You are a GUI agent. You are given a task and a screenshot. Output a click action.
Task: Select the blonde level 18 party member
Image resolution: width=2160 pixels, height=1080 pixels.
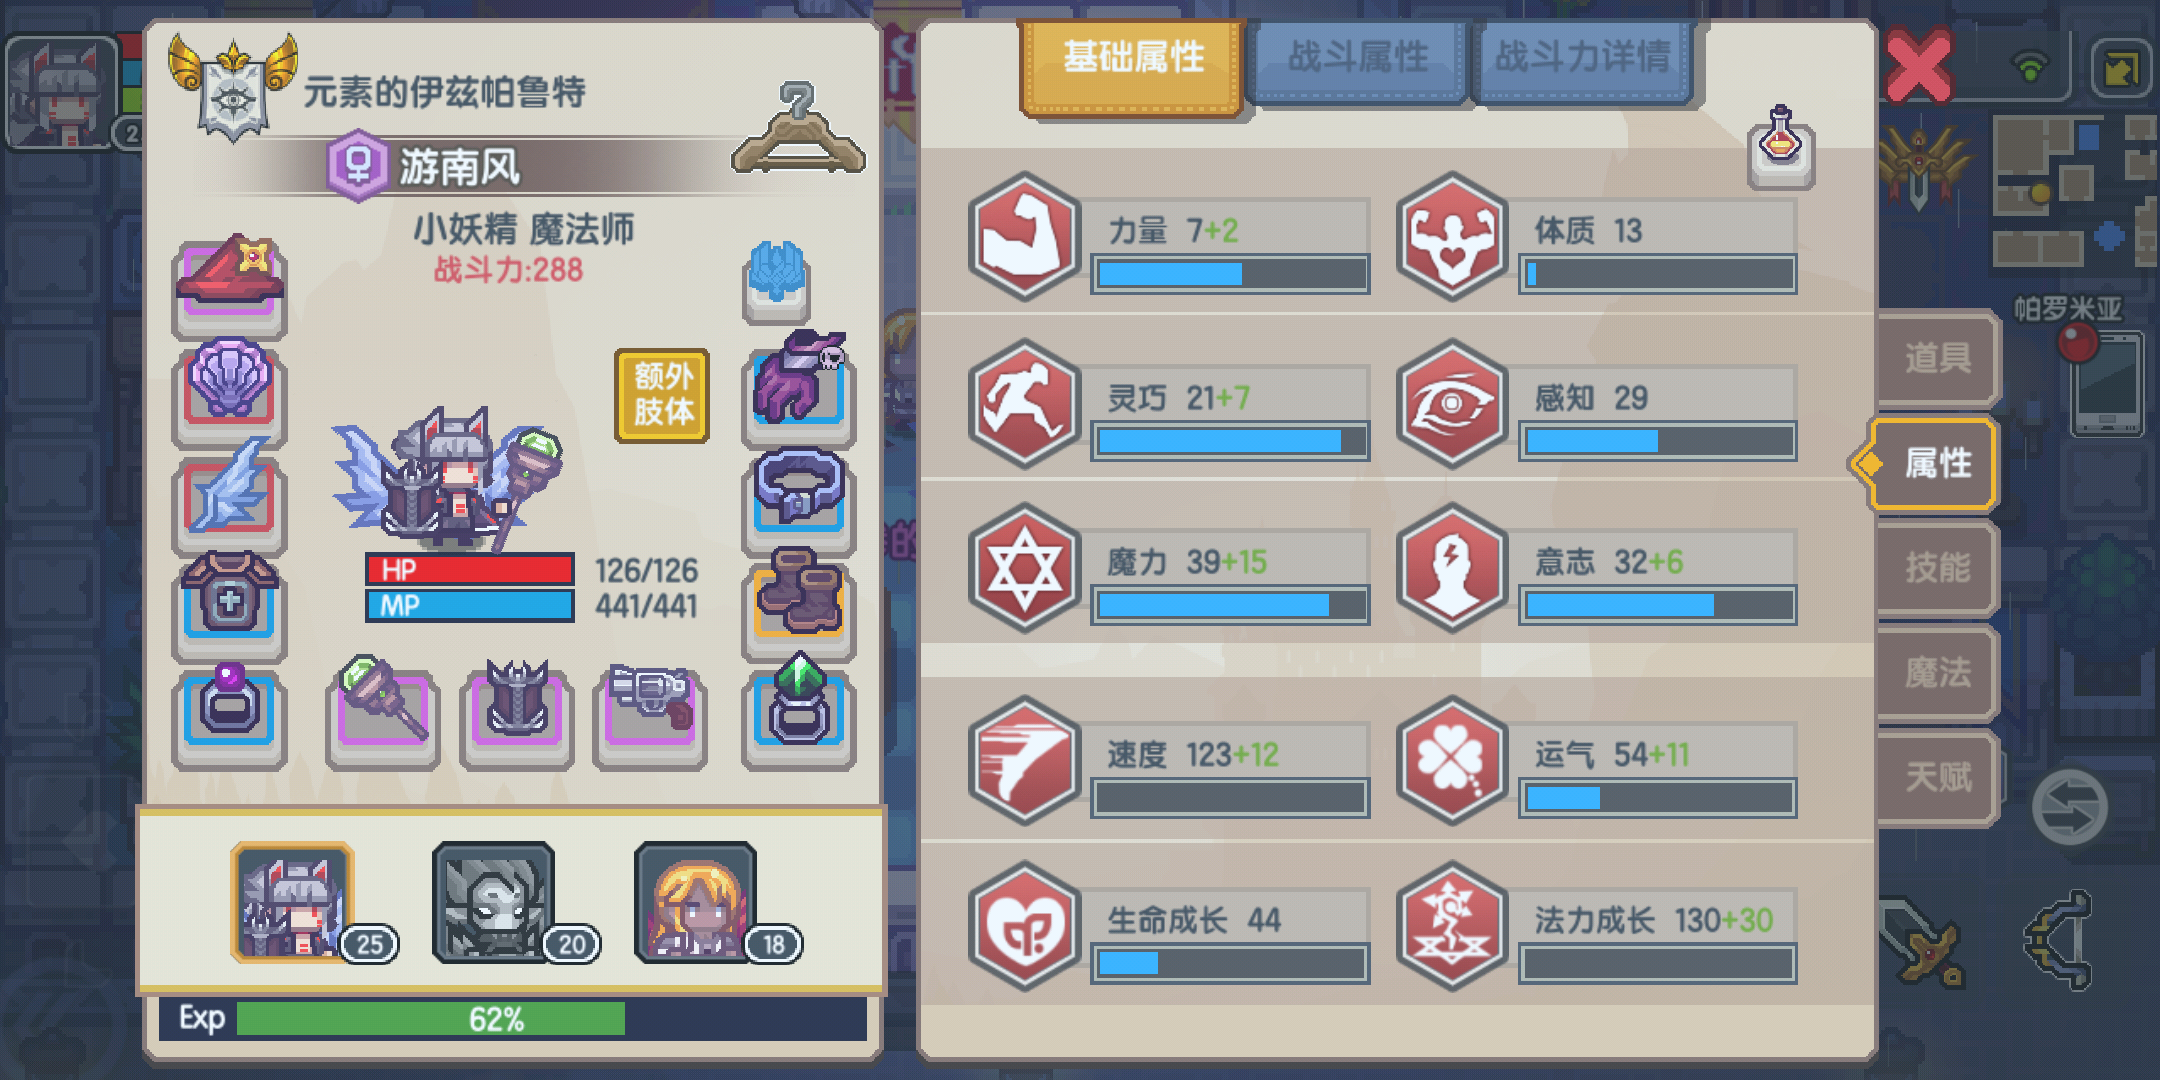[696, 903]
